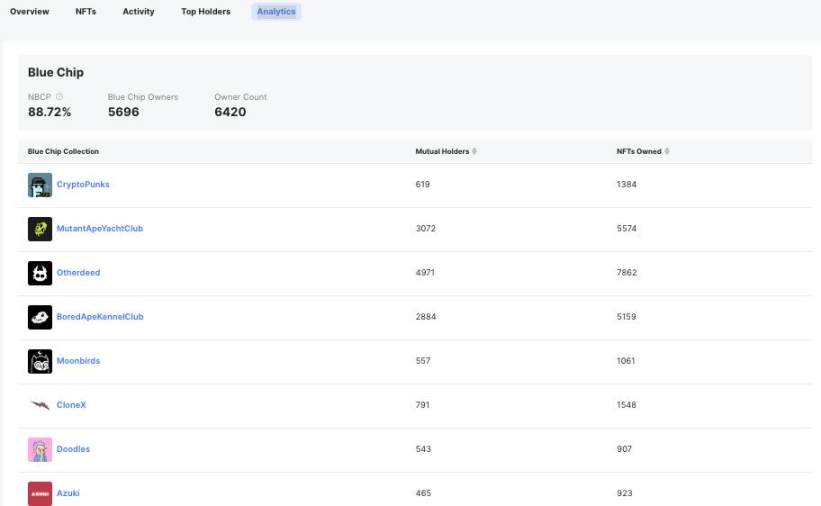Click Moonbirds mutual holders 557

[423, 360]
